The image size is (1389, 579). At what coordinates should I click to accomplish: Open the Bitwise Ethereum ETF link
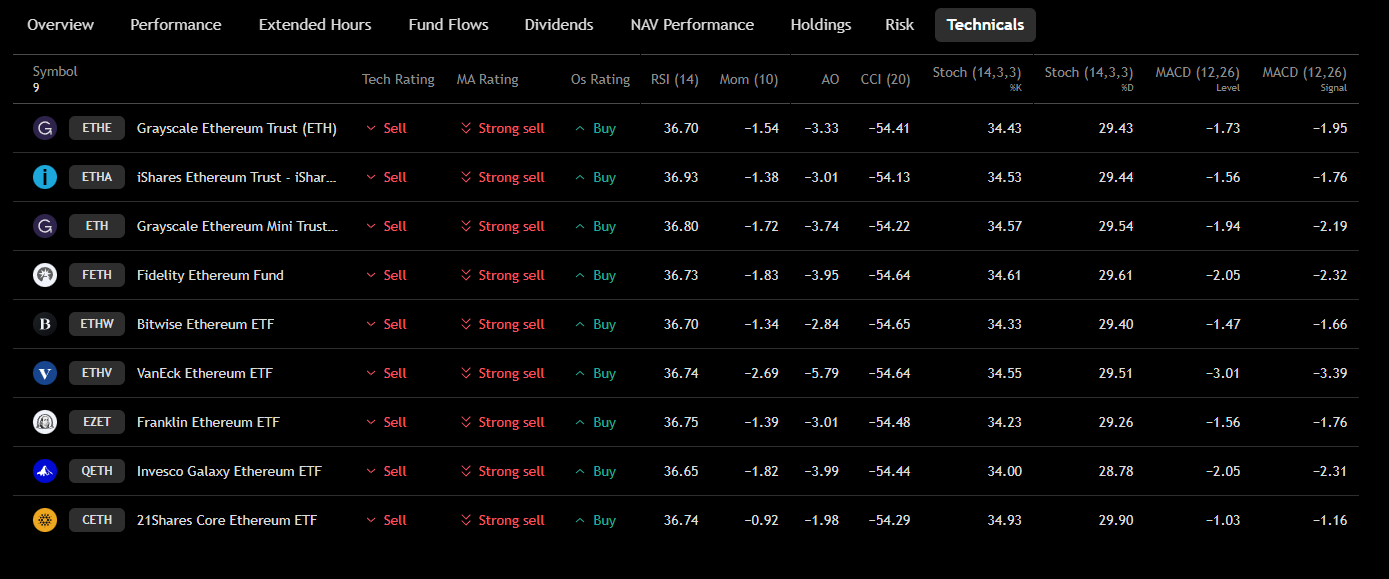point(205,324)
